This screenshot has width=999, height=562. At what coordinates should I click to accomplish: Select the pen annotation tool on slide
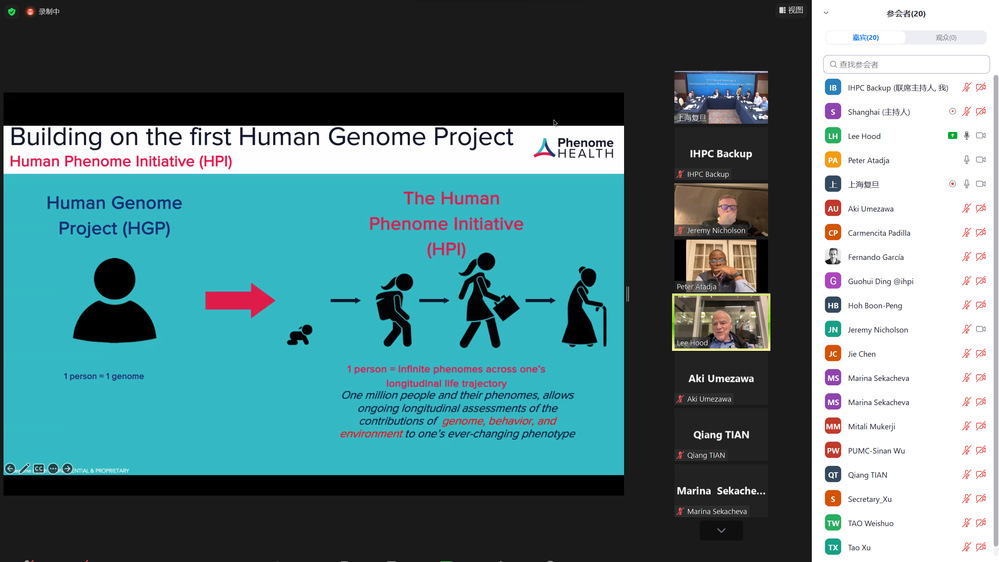point(25,468)
